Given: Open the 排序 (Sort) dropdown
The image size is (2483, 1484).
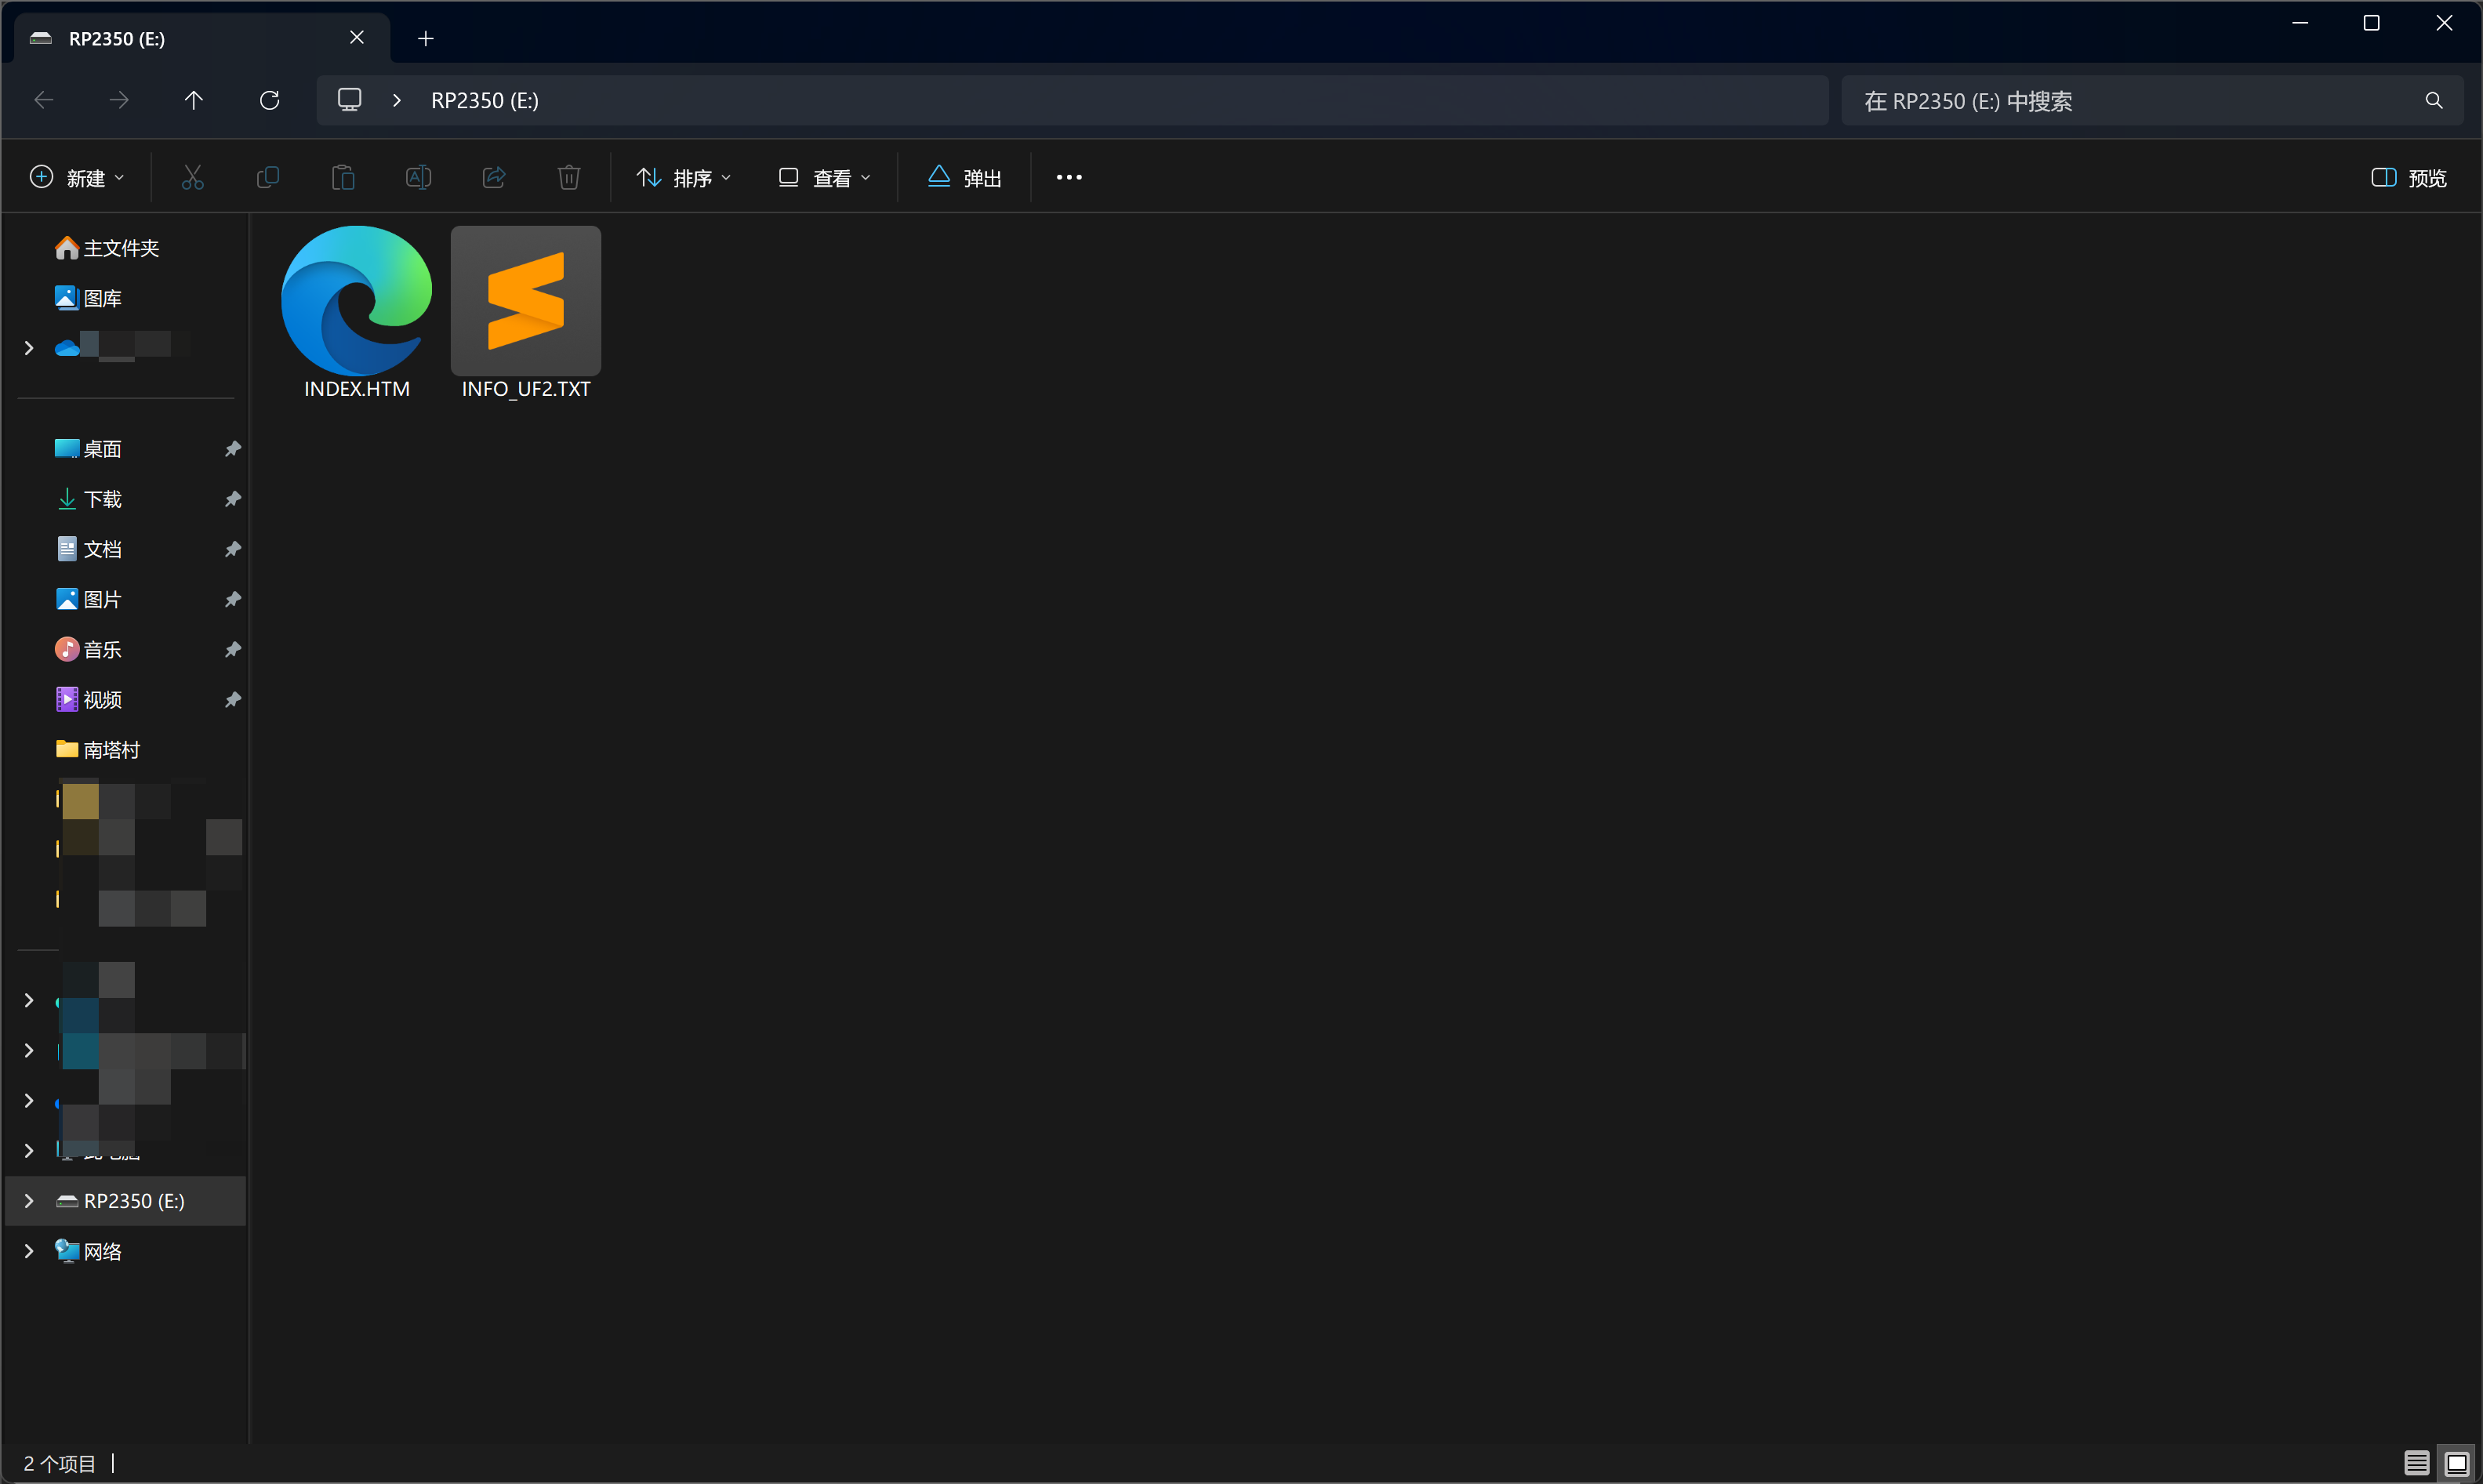Looking at the screenshot, I should click(685, 178).
